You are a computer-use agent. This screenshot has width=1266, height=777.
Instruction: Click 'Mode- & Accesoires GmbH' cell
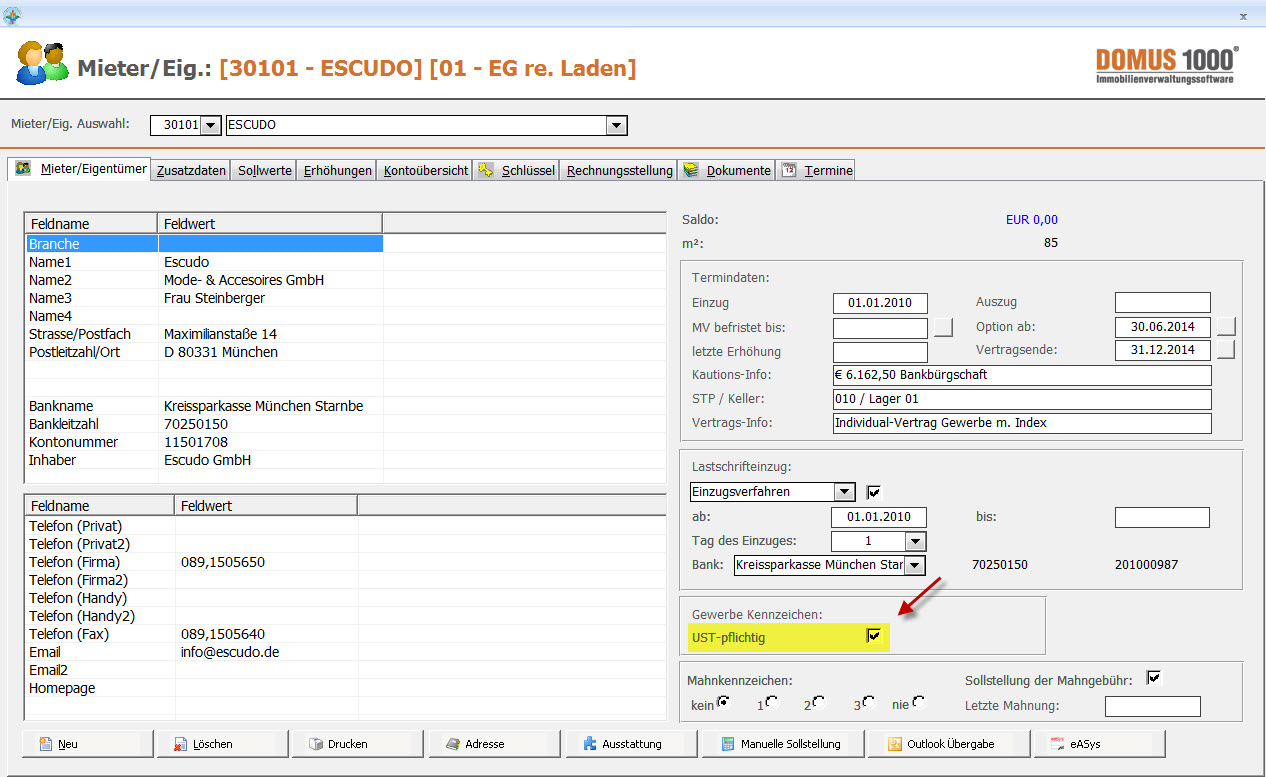point(244,280)
